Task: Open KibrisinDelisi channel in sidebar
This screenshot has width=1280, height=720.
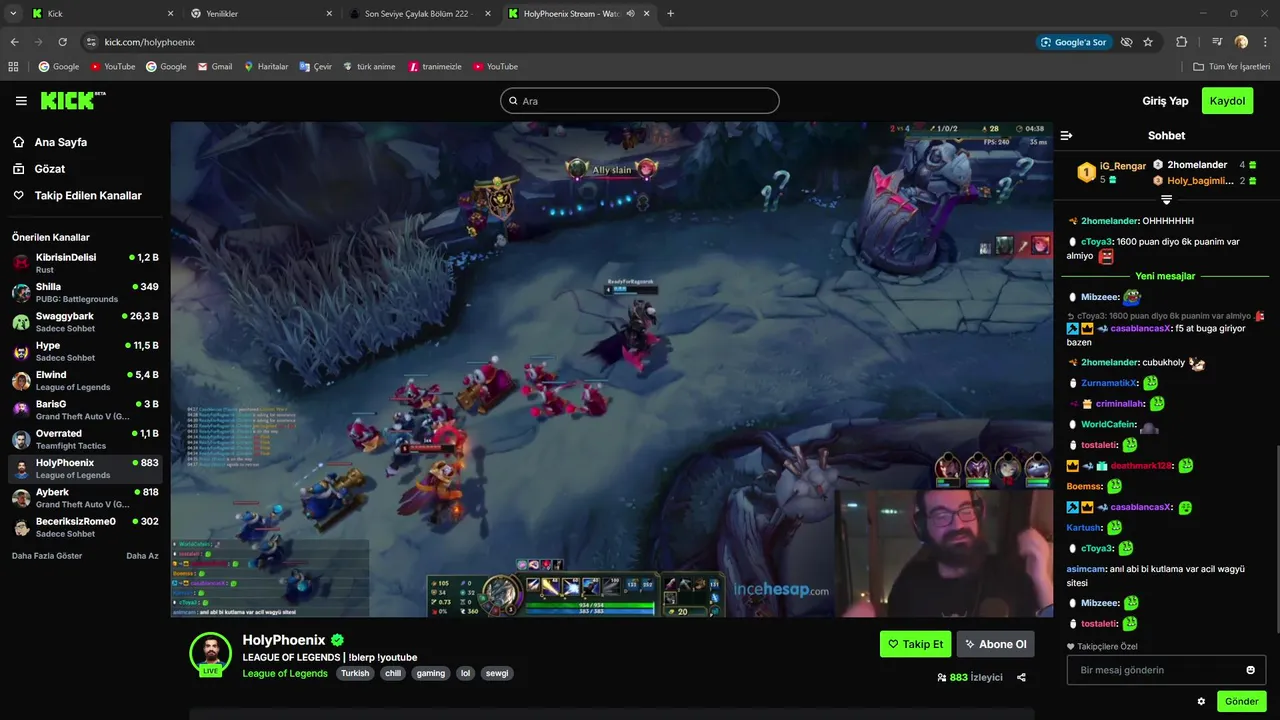Action: (85, 263)
